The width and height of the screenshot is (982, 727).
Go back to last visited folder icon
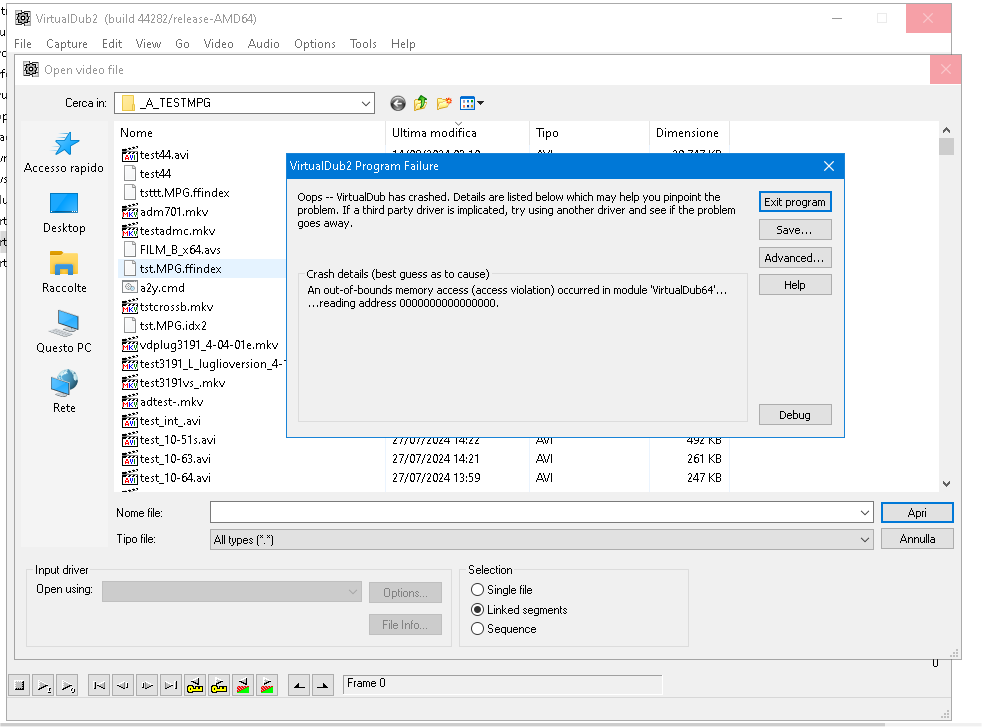click(397, 103)
